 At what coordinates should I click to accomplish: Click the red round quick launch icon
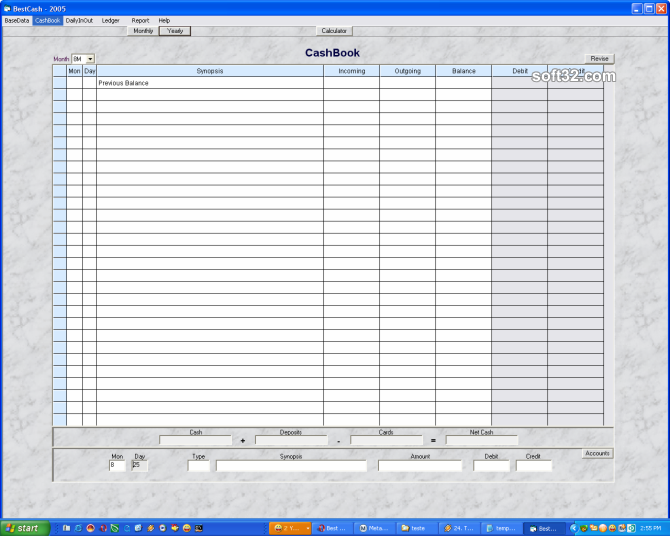click(x=91, y=528)
